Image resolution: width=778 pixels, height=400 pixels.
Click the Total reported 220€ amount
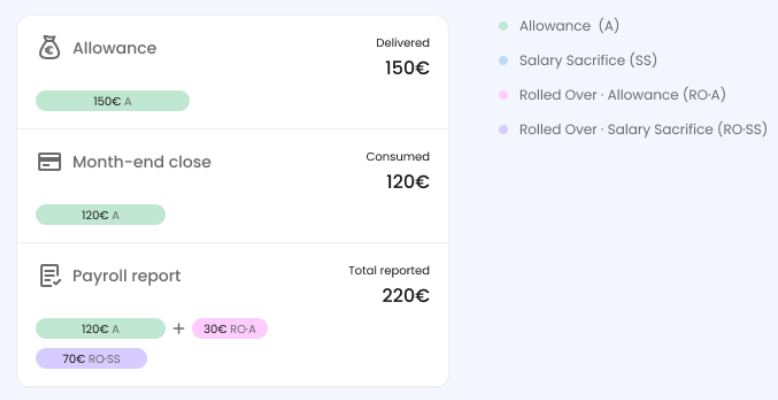tap(405, 296)
